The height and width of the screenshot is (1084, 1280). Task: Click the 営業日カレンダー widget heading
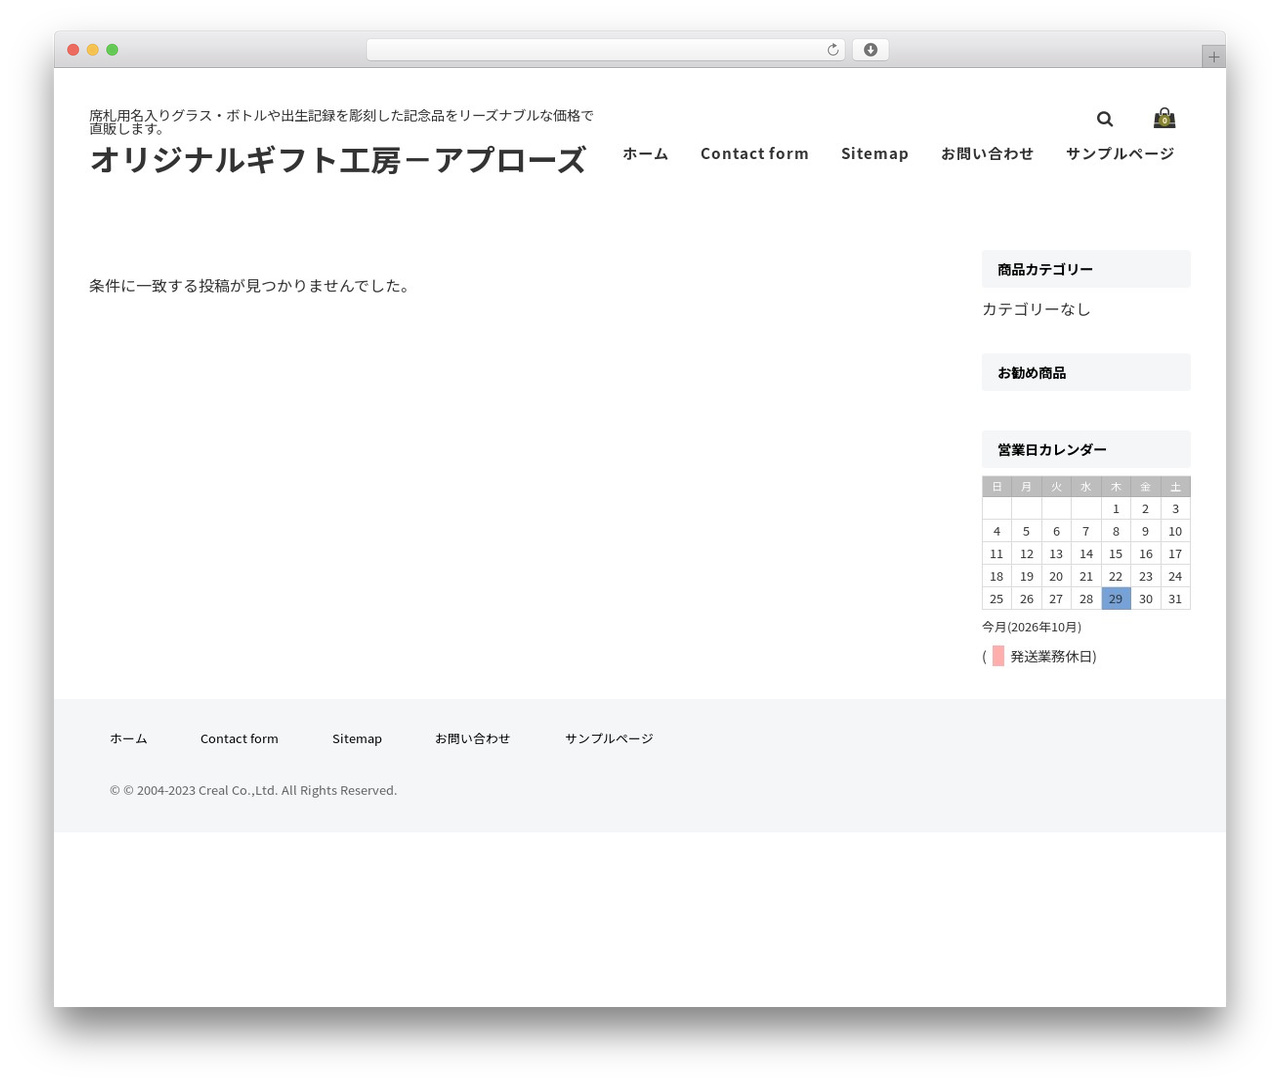[1086, 449]
